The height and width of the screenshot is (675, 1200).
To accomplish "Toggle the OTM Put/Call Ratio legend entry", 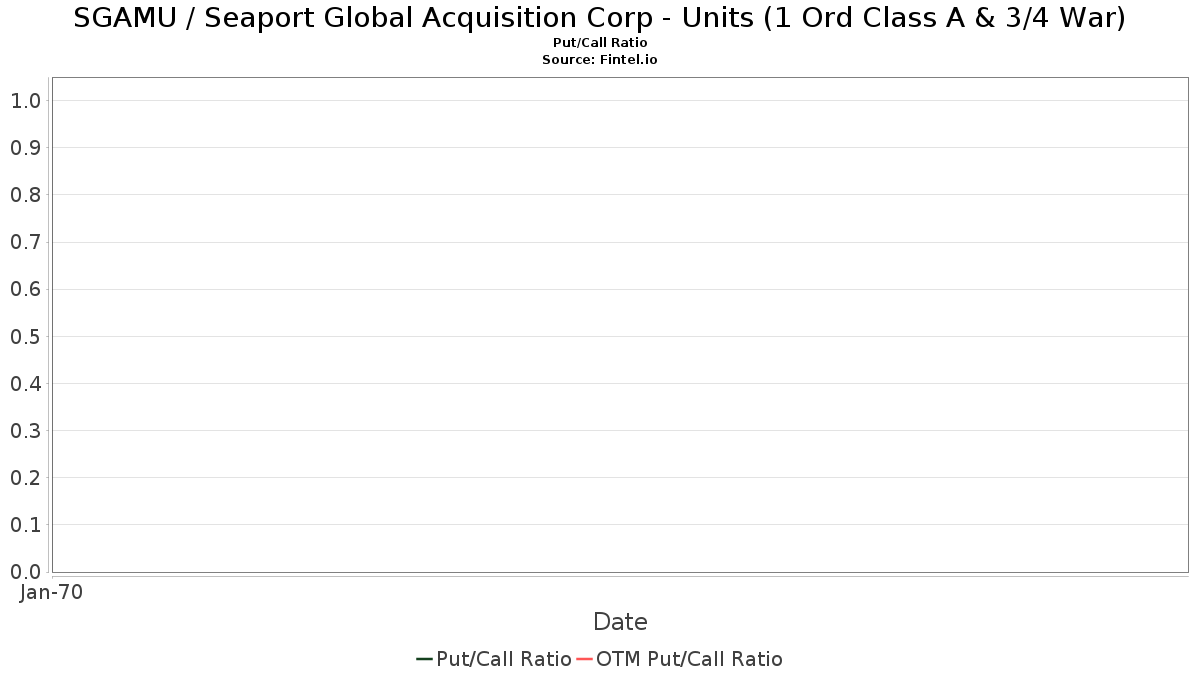I will click(689, 659).
